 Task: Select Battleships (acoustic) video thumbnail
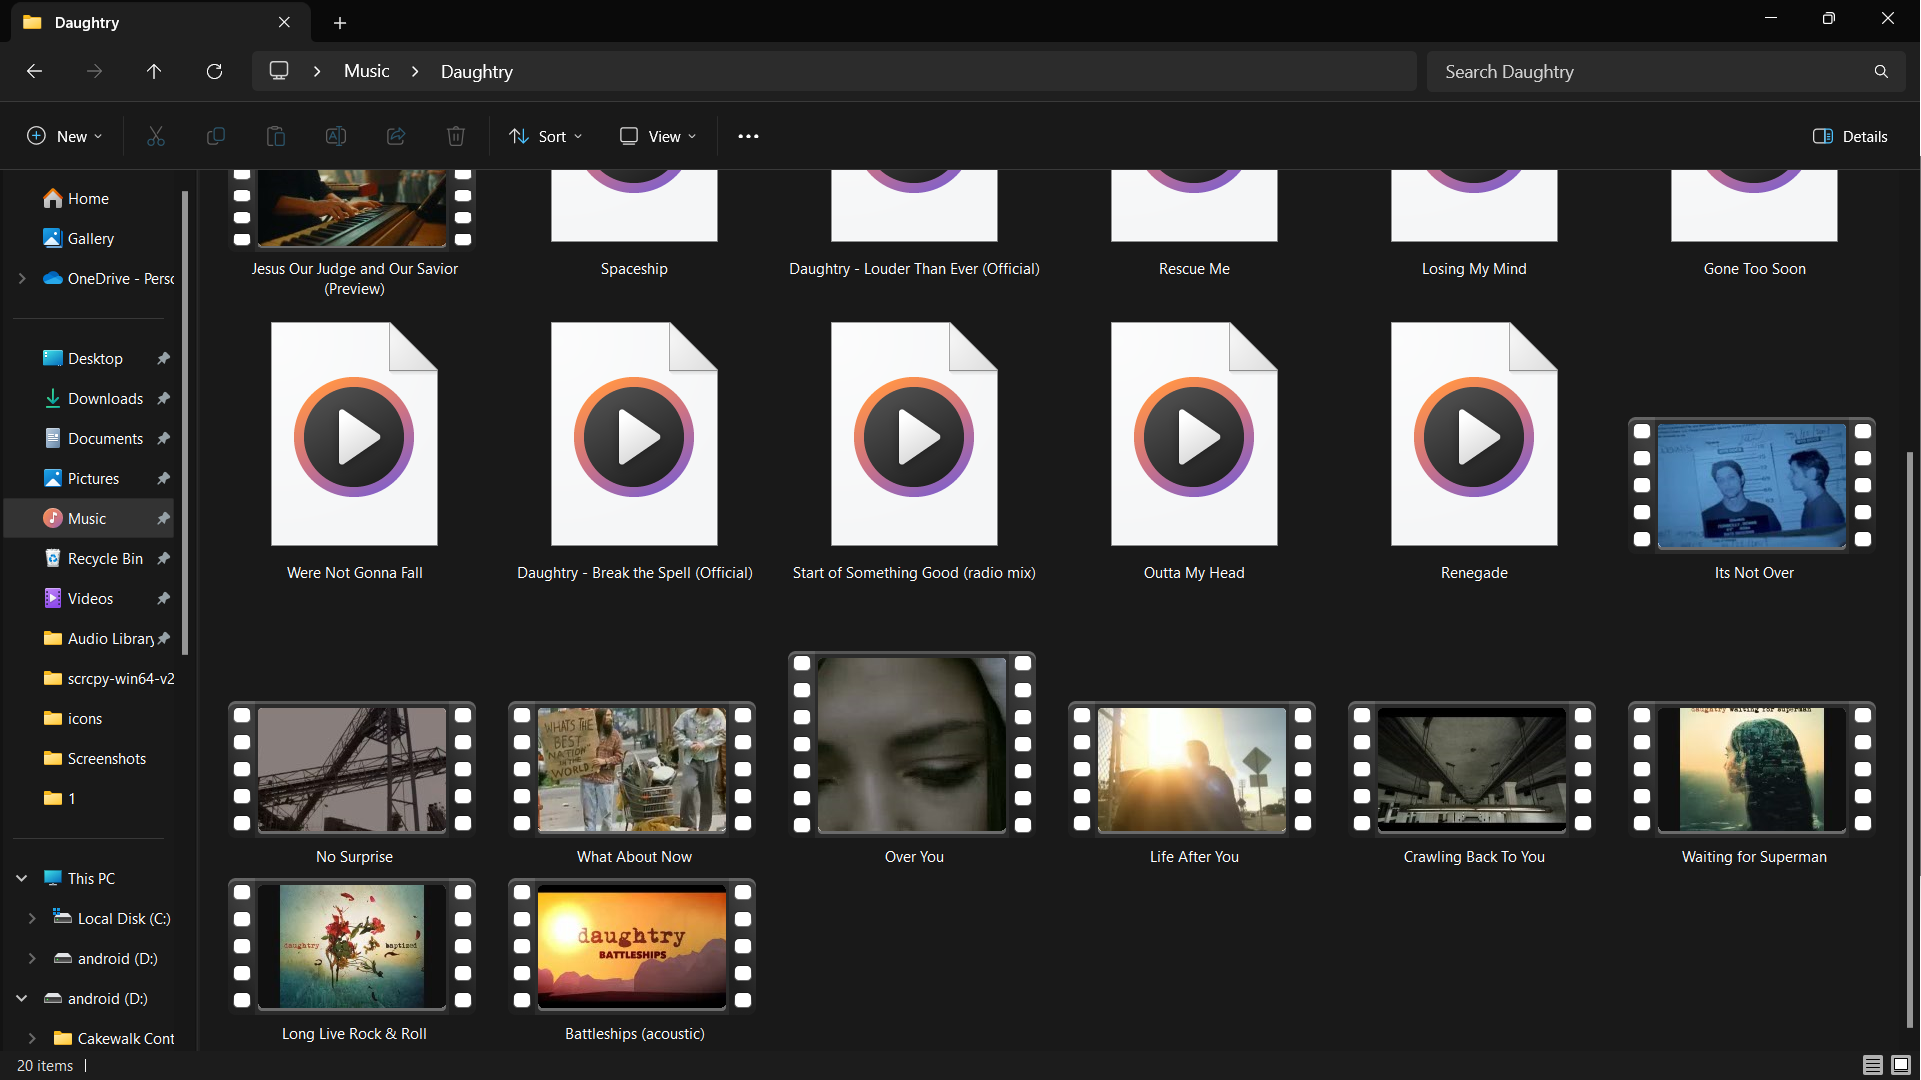click(632, 946)
